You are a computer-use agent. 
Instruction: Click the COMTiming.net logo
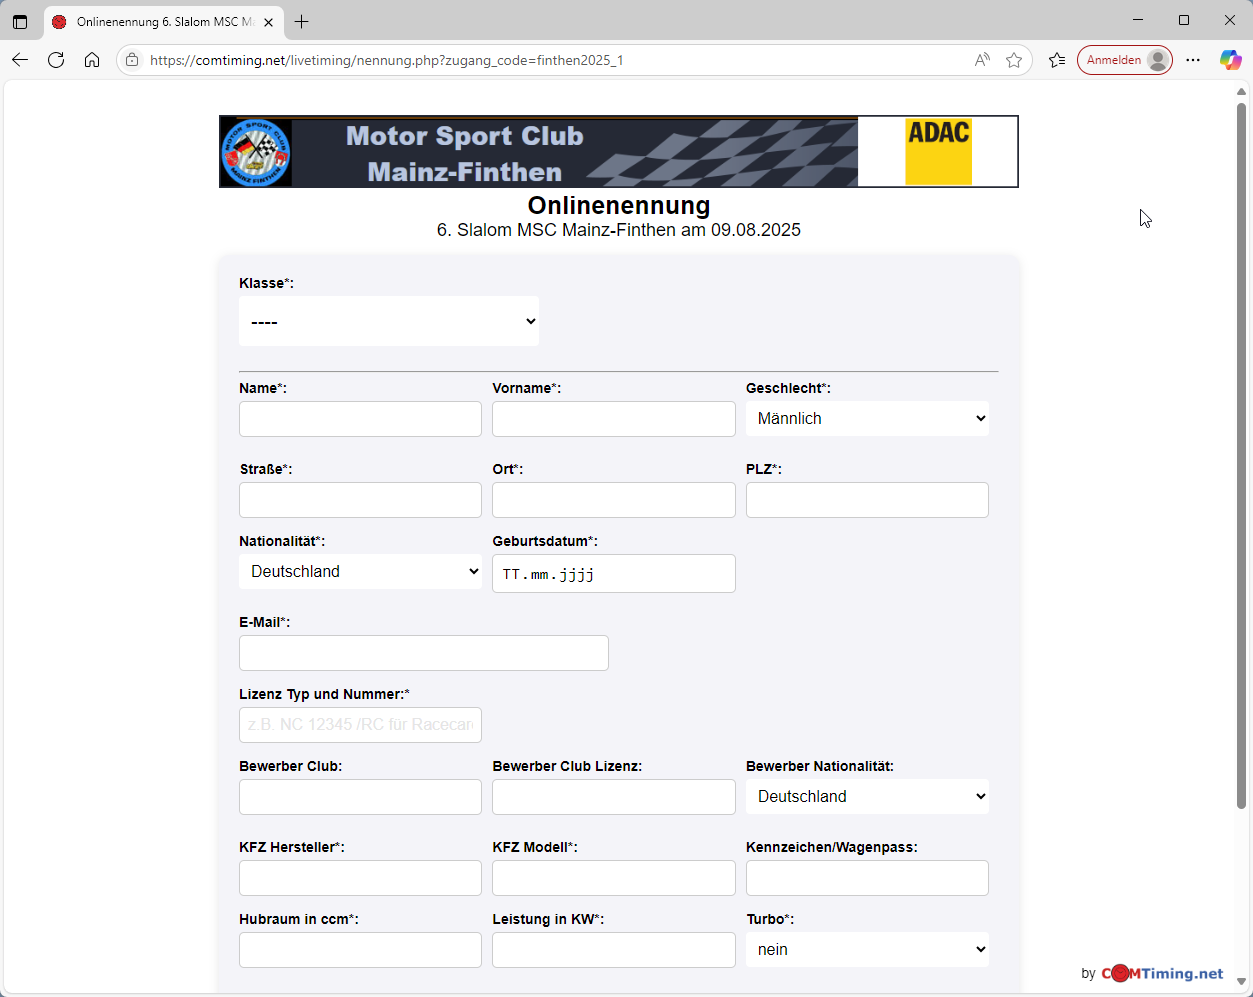(1162, 973)
